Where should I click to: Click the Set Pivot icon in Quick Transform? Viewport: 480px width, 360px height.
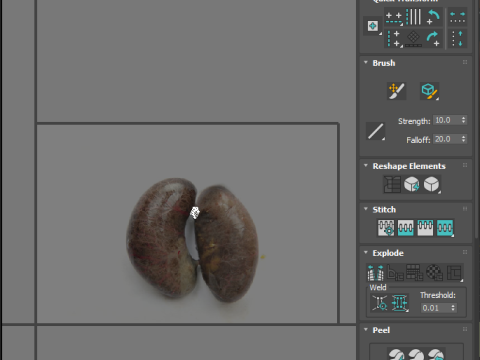(373, 26)
